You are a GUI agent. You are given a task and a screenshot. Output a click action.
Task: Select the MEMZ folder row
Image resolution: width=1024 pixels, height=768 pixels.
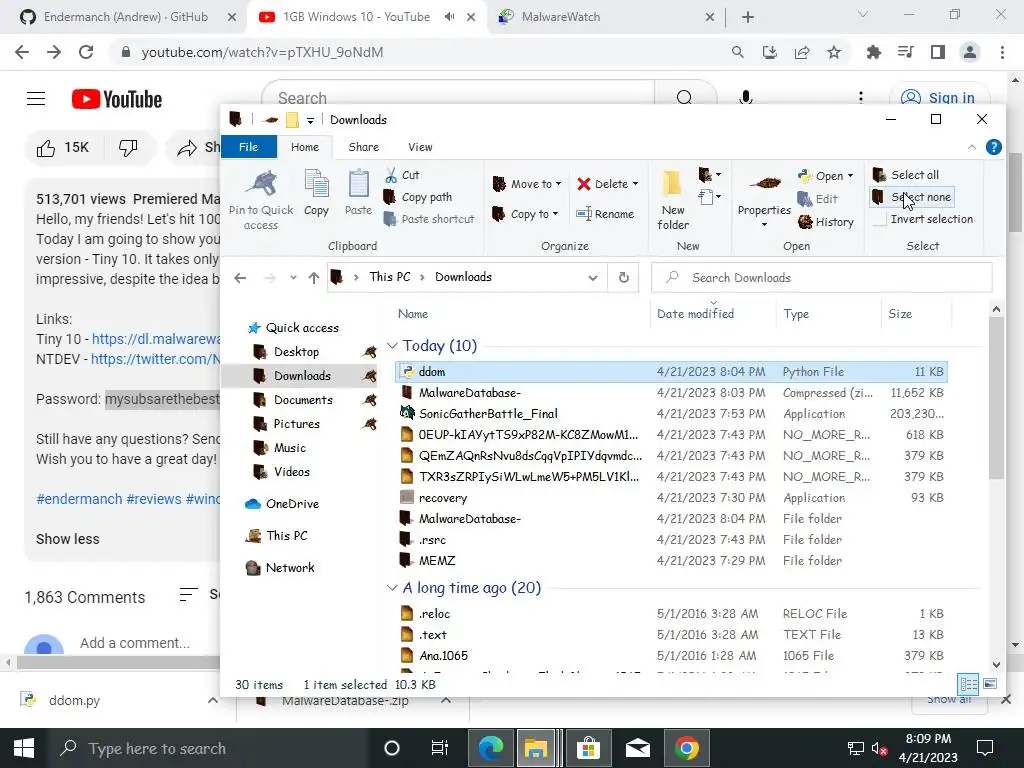coord(671,560)
